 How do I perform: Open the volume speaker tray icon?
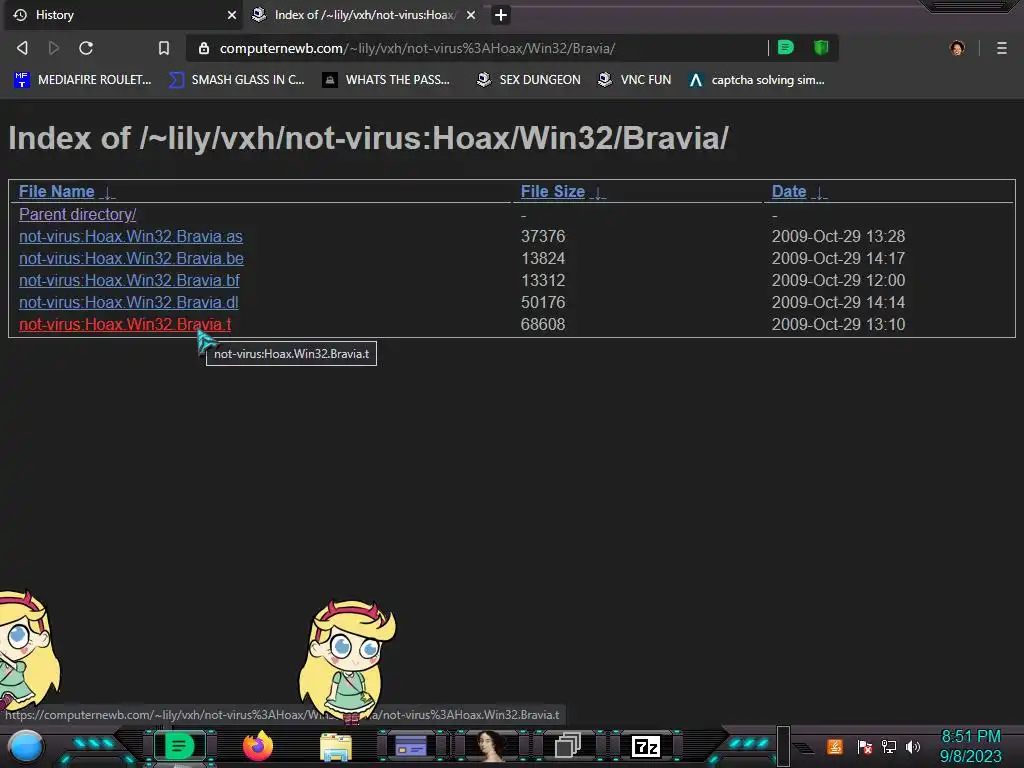913,746
